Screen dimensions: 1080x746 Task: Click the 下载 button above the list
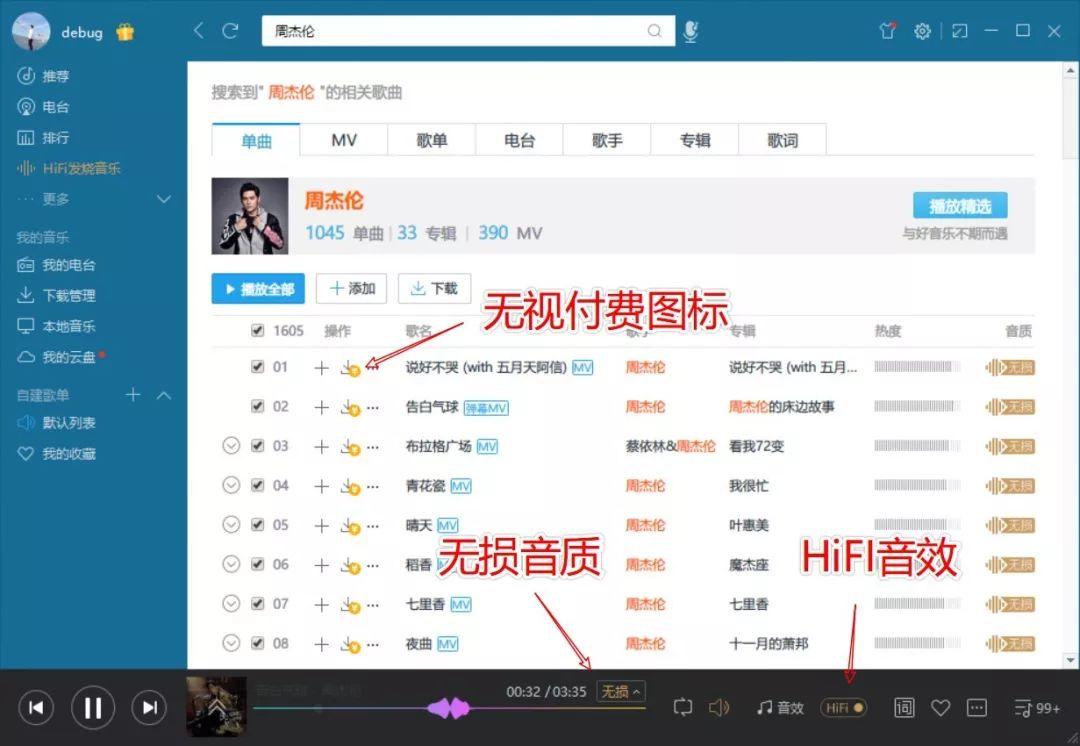point(434,289)
